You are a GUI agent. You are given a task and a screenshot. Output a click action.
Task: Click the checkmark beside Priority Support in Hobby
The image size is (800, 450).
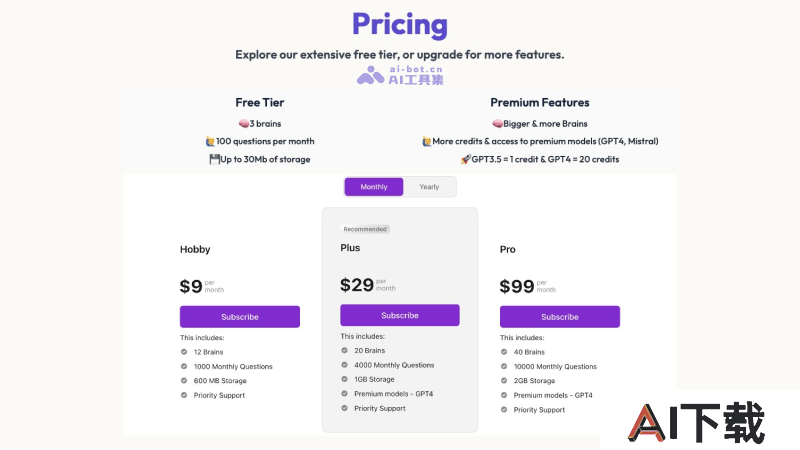coord(184,395)
